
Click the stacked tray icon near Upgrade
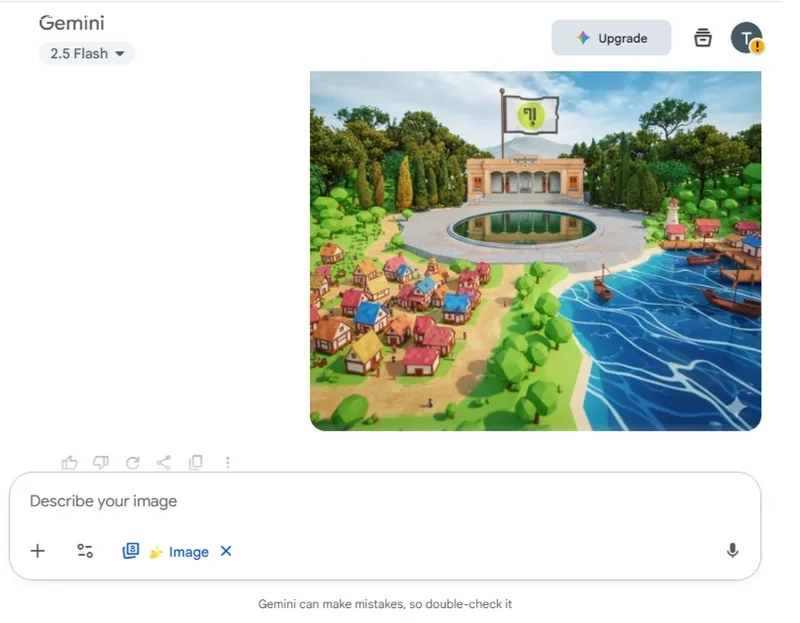pyautogui.click(x=703, y=37)
